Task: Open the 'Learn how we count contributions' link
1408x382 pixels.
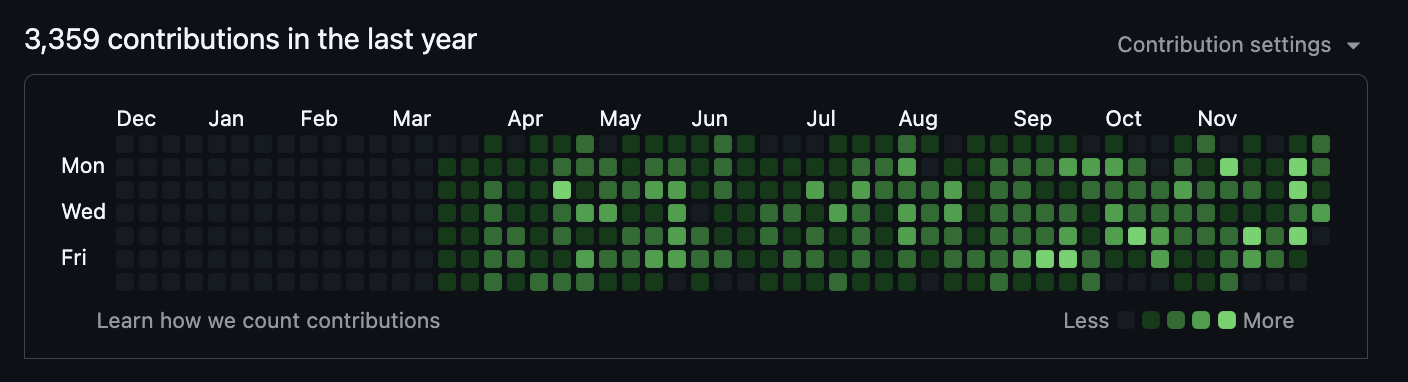Action: click(268, 321)
